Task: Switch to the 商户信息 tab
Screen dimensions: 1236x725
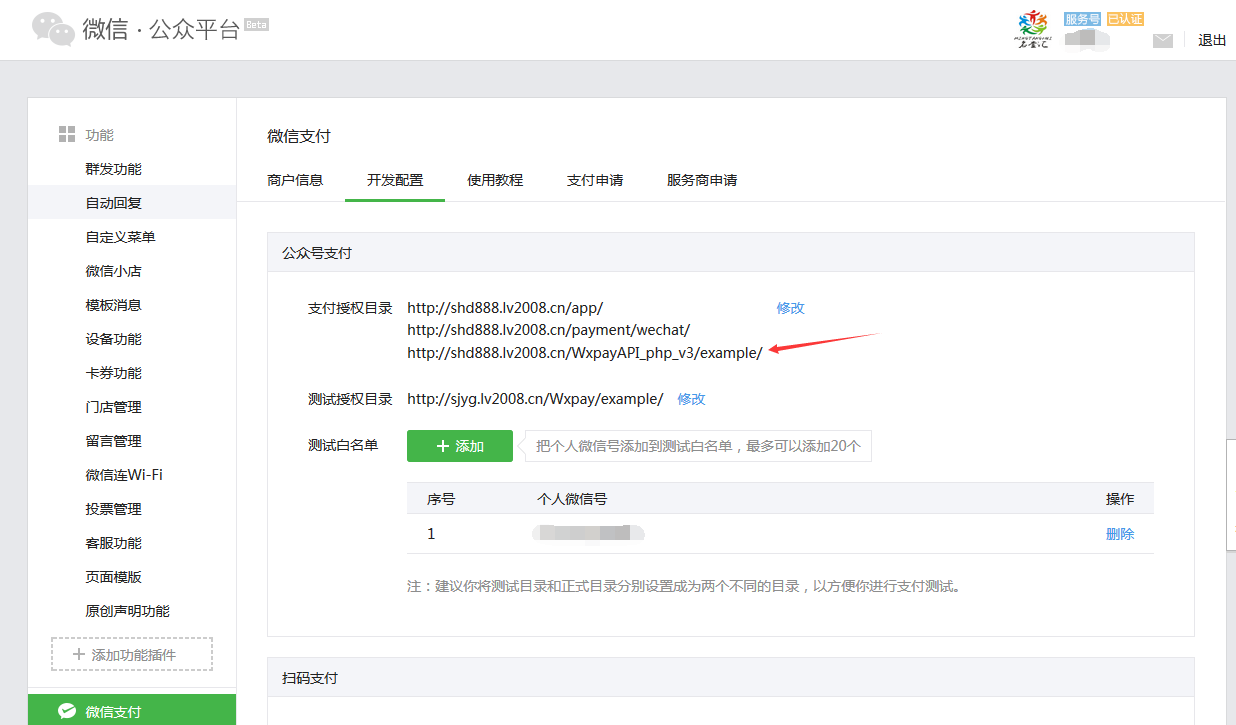Action: [x=295, y=181]
